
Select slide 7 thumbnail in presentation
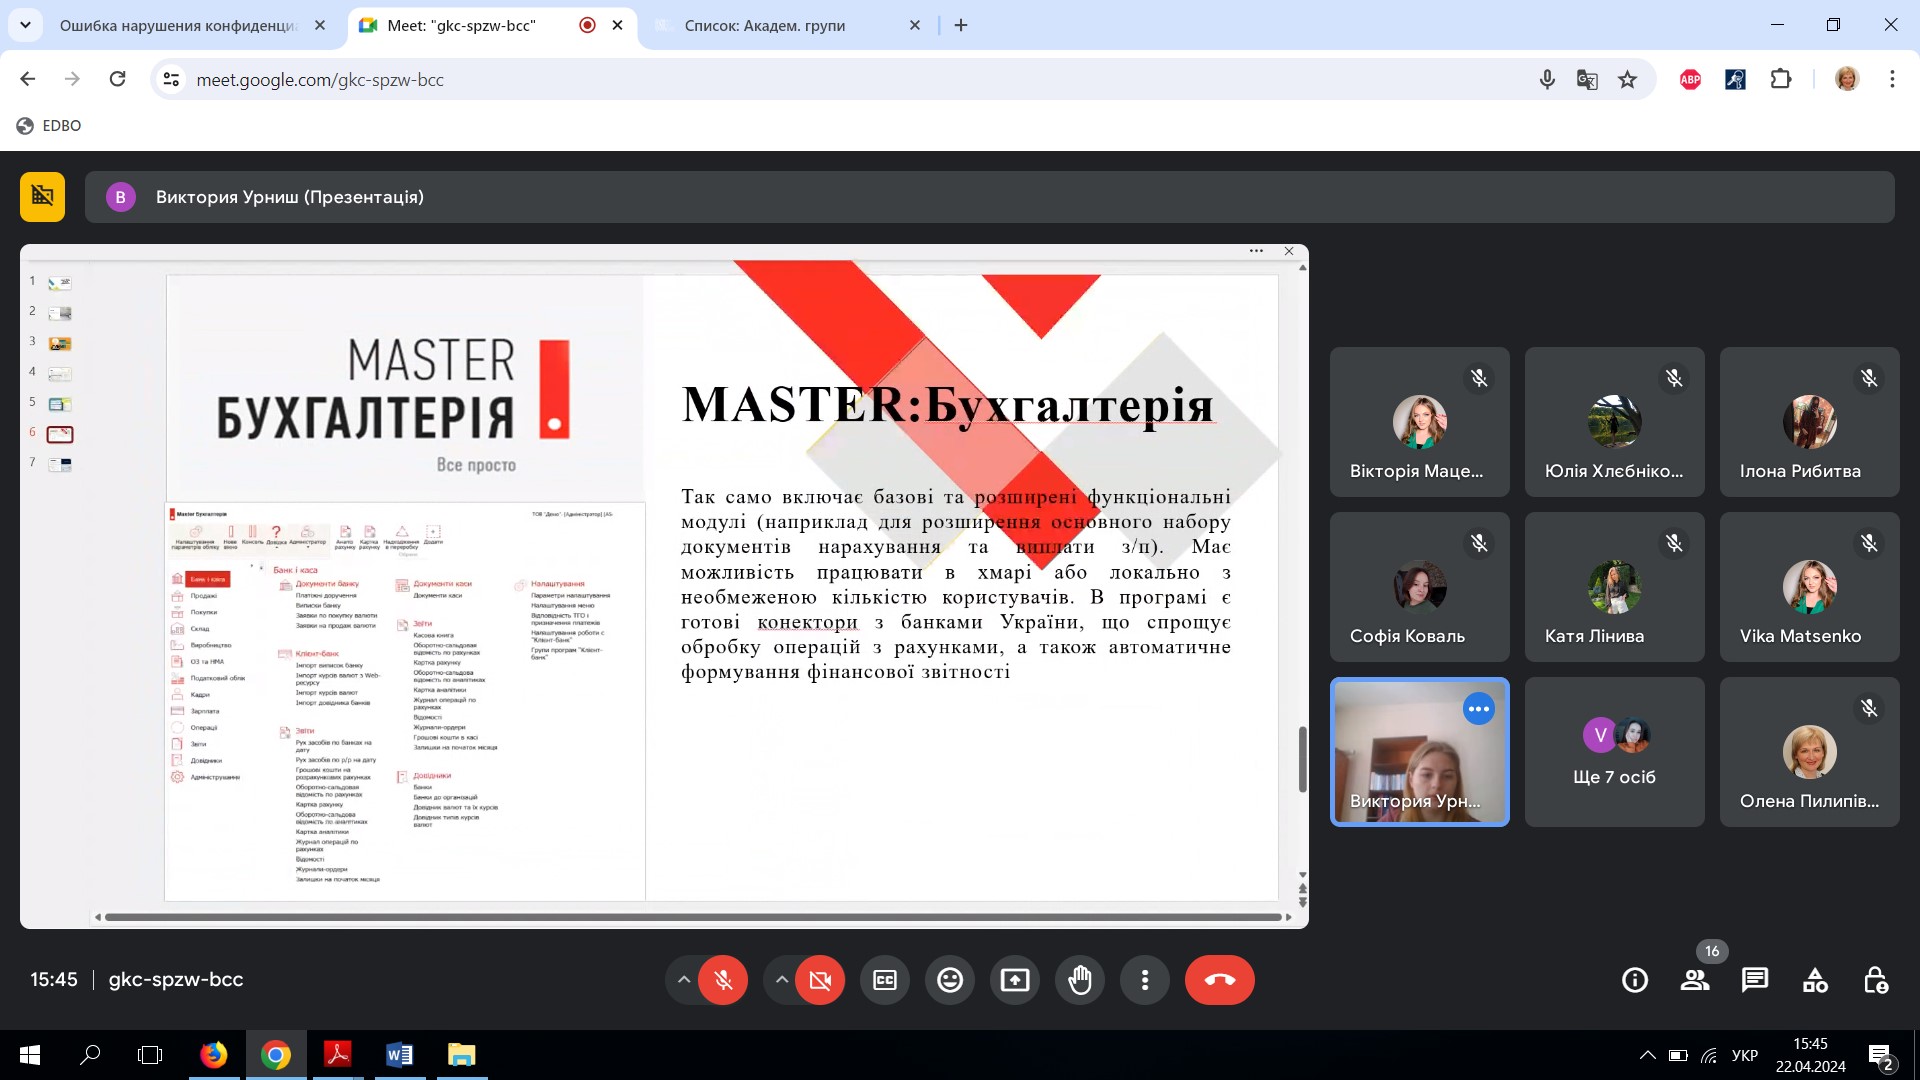tap(60, 465)
